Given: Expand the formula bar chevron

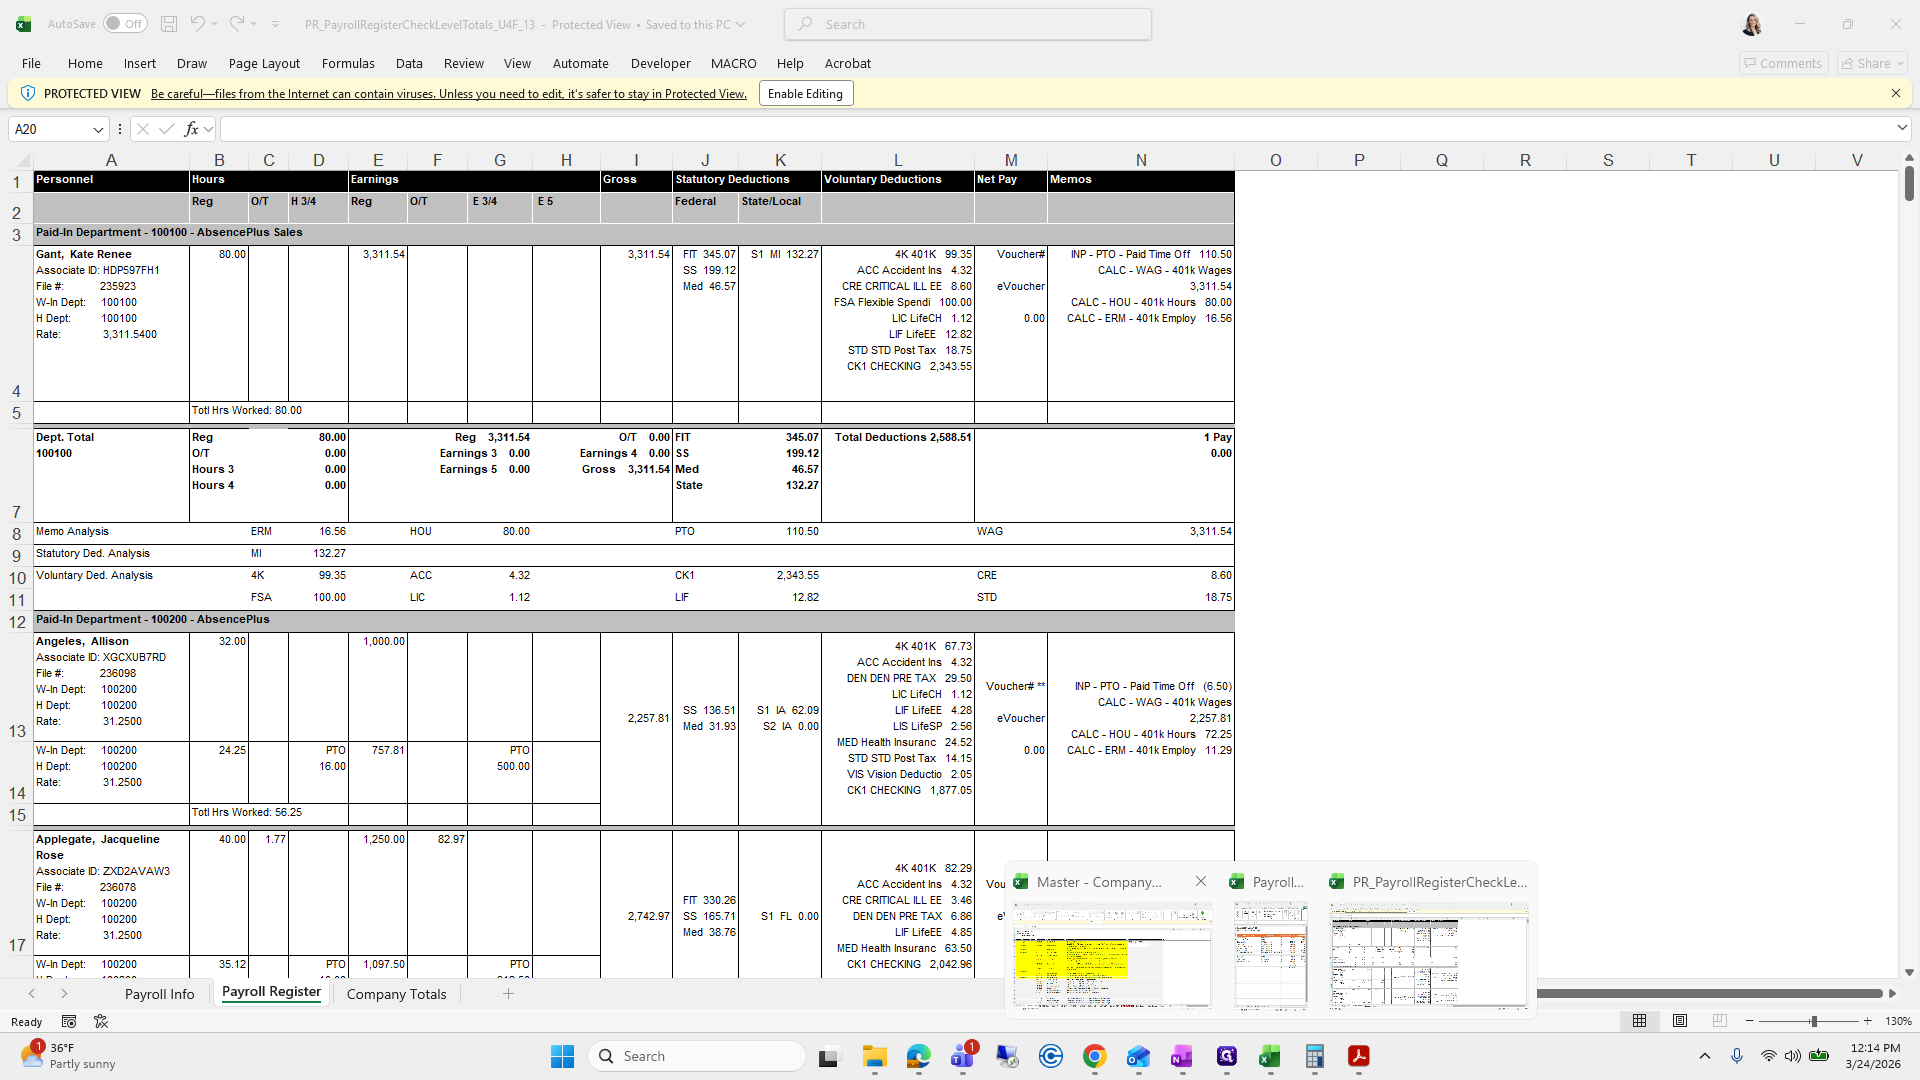Looking at the screenshot, I should pyautogui.click(x=1901, y=128).
